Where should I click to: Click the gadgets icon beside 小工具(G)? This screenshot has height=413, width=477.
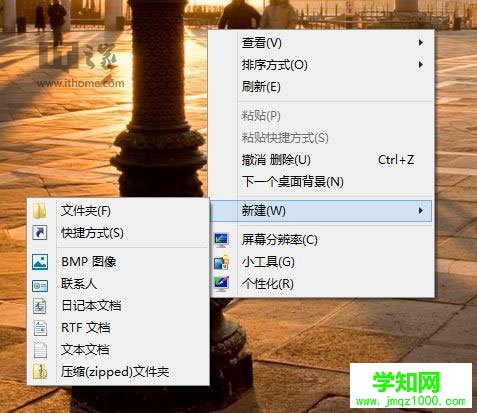click(221, 262)
